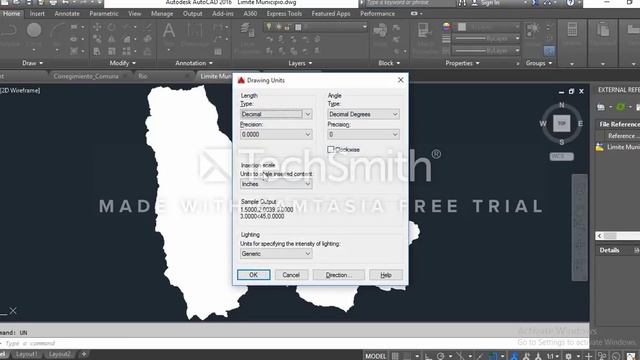Close the Drawing Units dialog via X
Image resolution: width=640 pixels, height=360 pixels.
(400, 80)
